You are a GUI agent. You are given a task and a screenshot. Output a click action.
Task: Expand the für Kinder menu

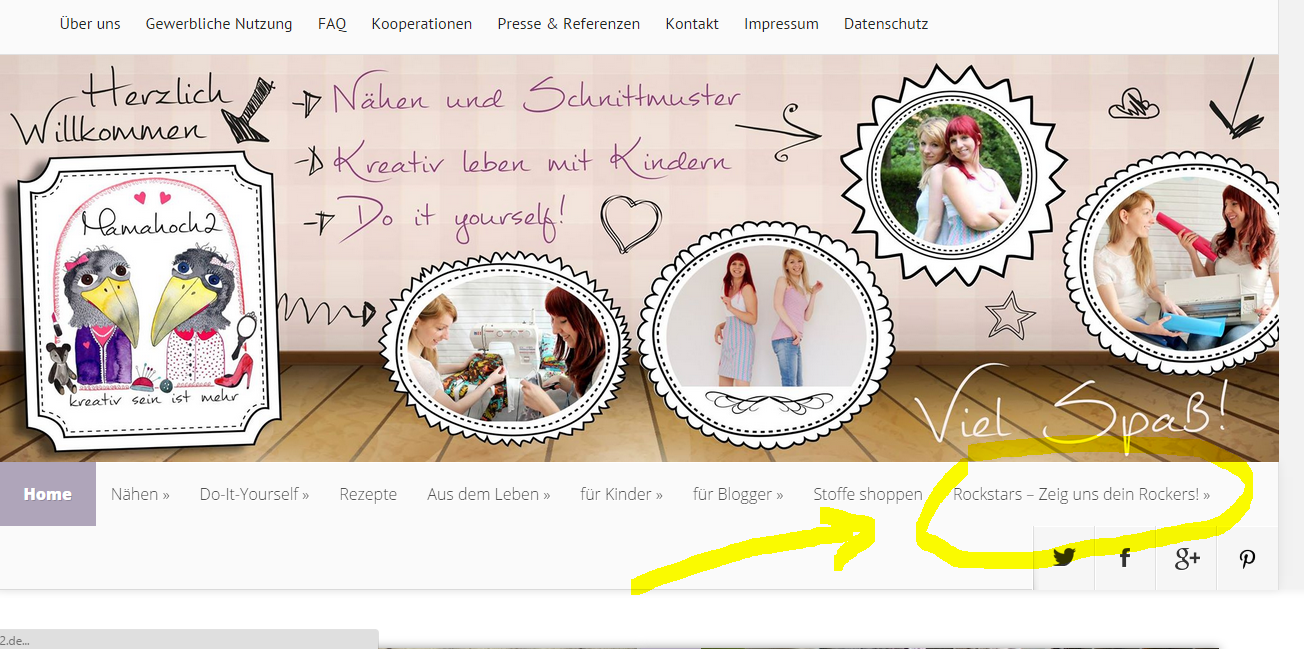click(x=621, y=494)
